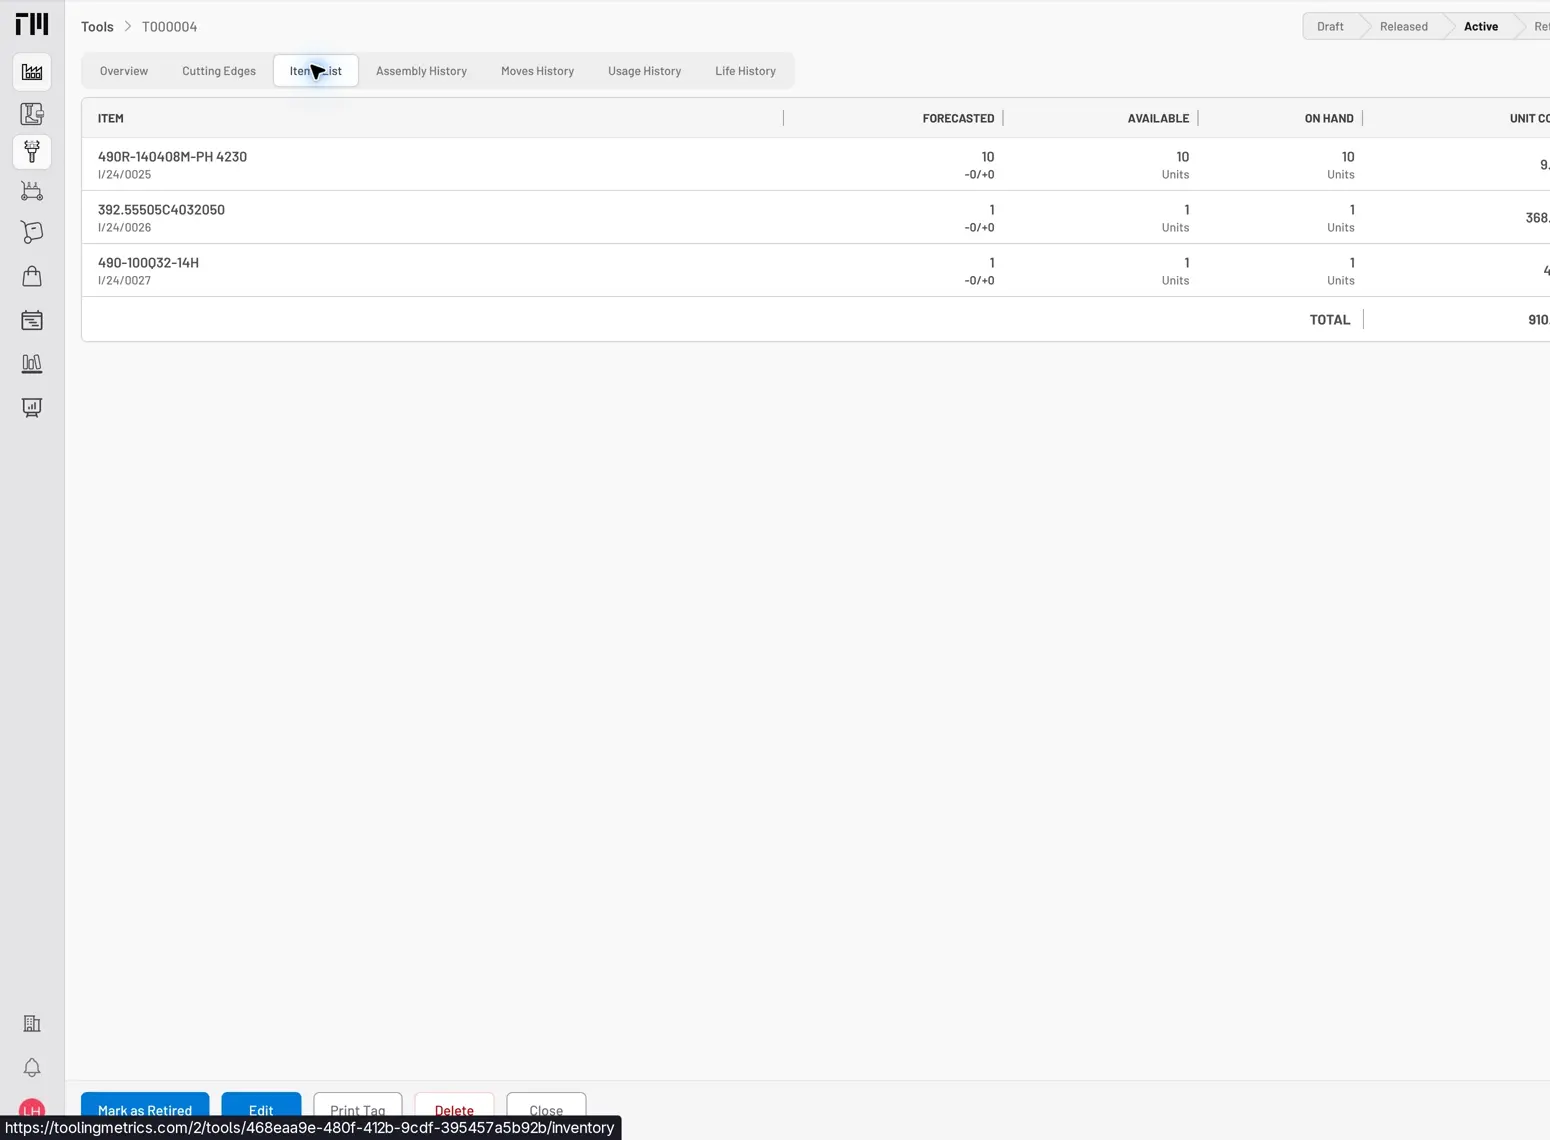1550x1140 pixels.
Task: Open the presentation chart sidebar icon
Action: pos(32,407)
